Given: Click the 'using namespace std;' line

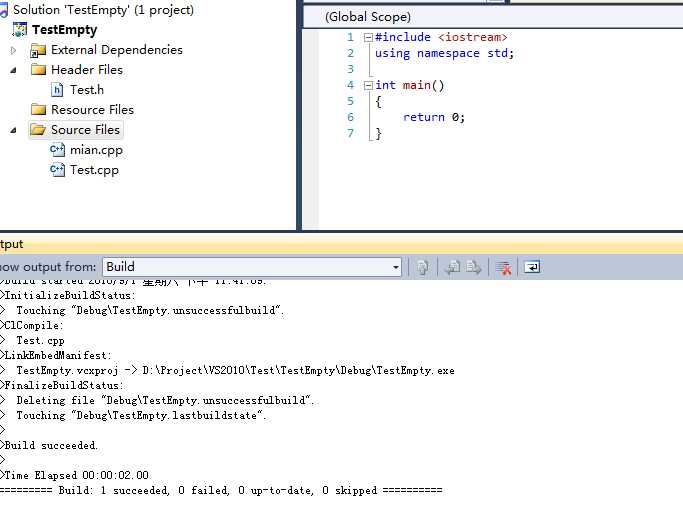Looking at the screenshot, I should (x=444, y=53).
